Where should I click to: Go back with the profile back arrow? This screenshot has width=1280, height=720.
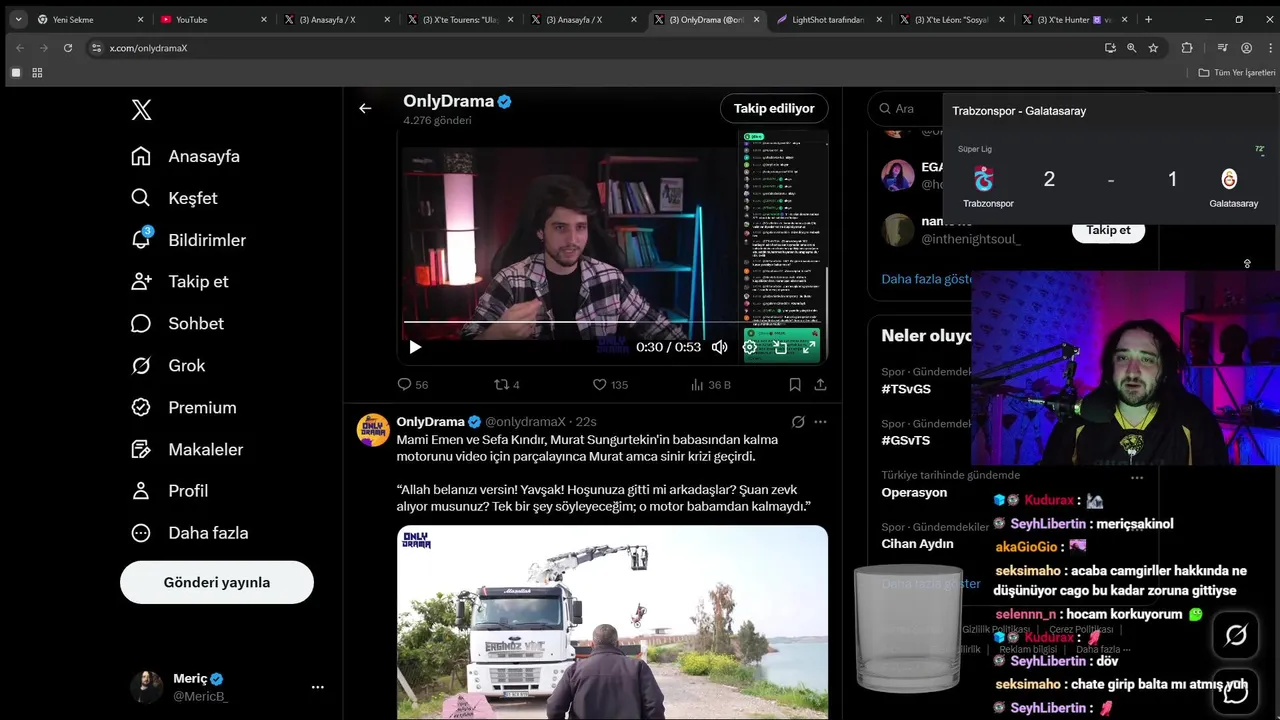pyautogui.click(x=365, y=108)
